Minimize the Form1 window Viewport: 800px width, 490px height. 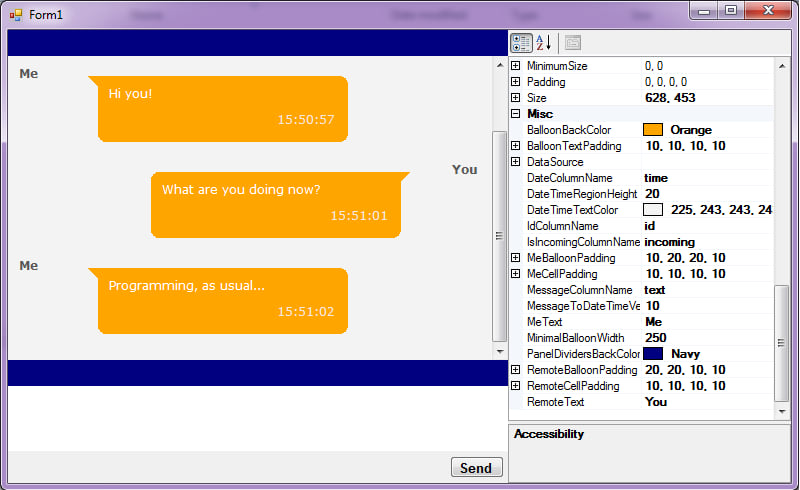click(705, 10)
